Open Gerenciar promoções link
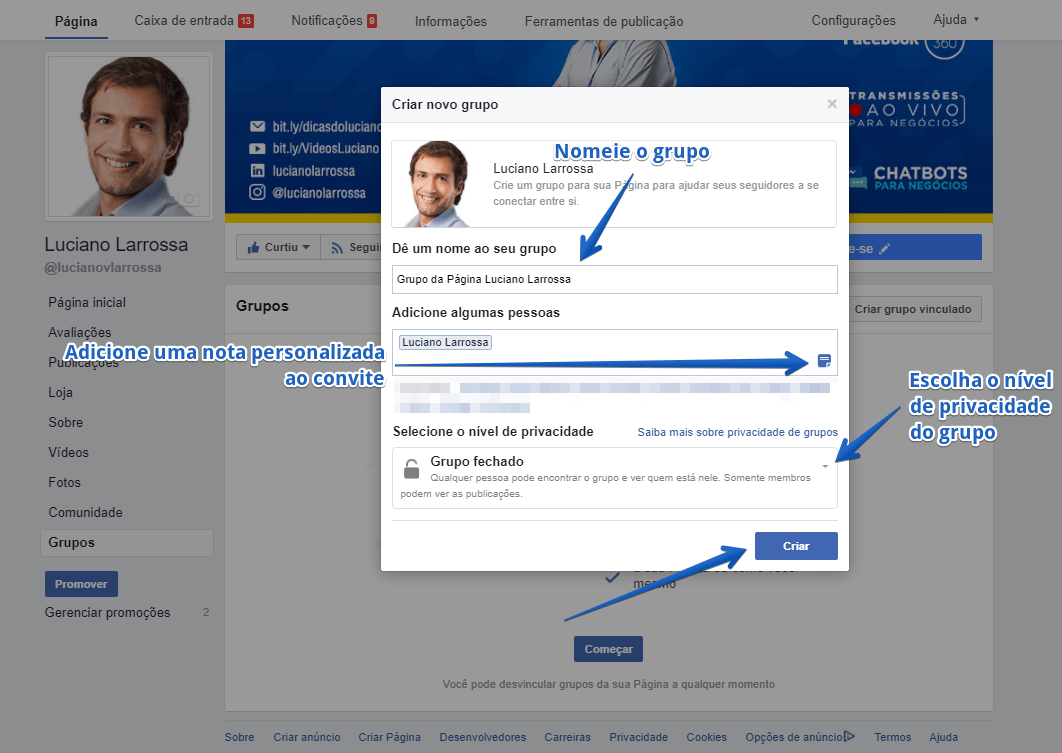The width and height of the screenshot is (1062, 753). (x=108, y=612)
